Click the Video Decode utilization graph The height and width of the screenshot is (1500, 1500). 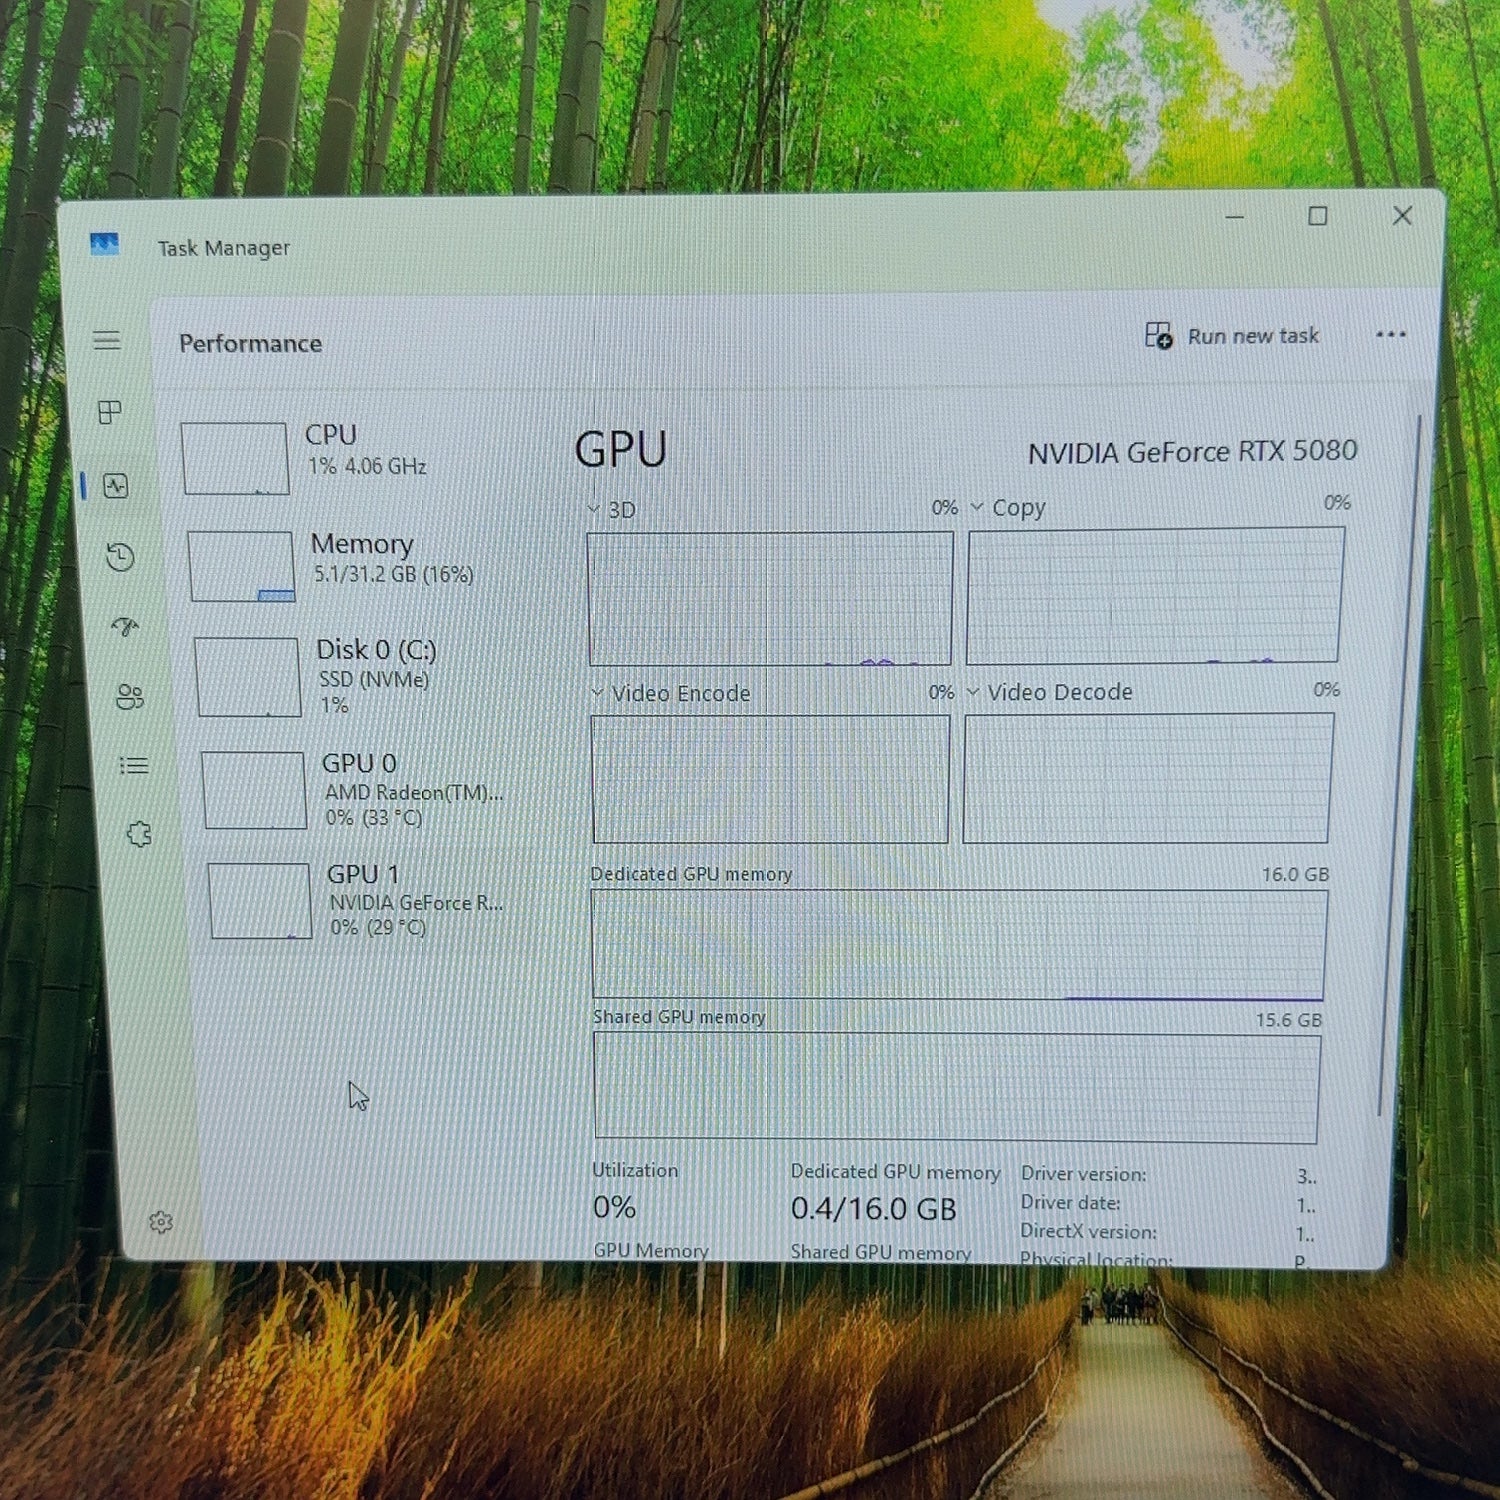pyautogui.click(x=1148, y=778)
